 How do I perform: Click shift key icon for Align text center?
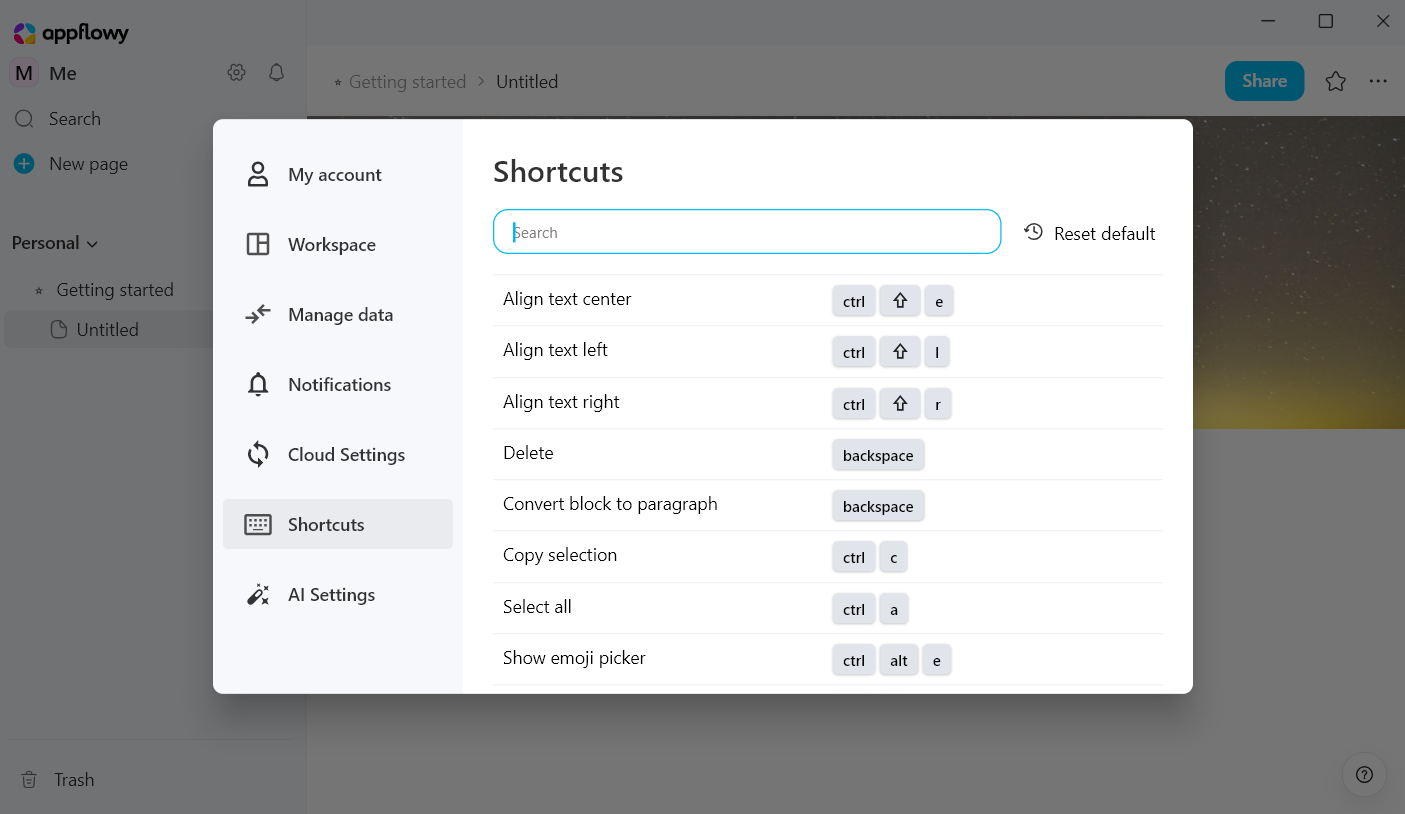pyautogui.click(x=900, y=301)
